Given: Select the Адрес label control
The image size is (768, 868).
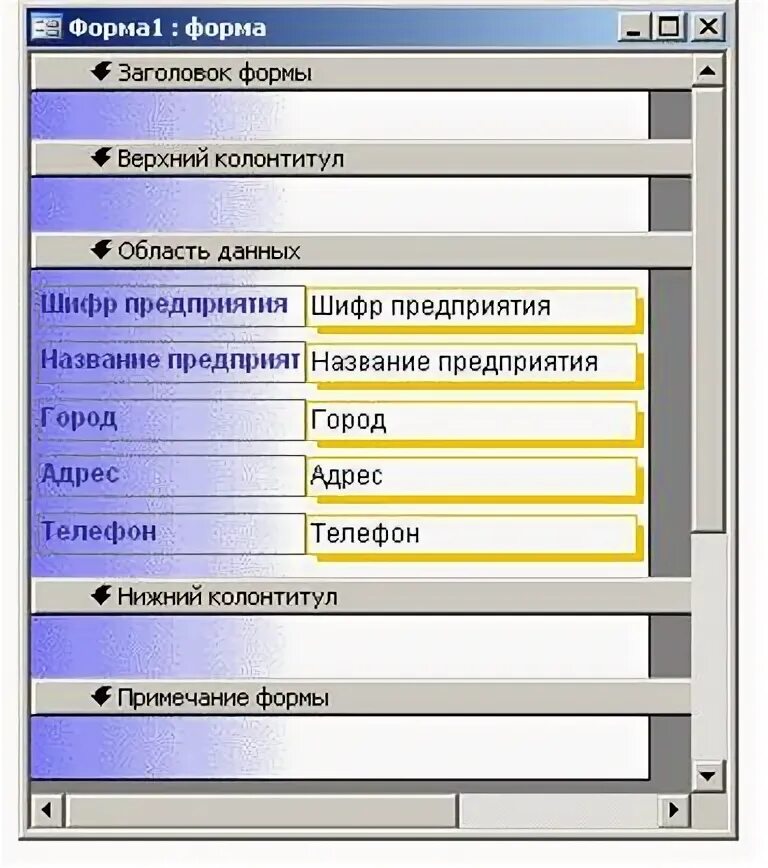Looking at the screenshot, I should 171,476.
